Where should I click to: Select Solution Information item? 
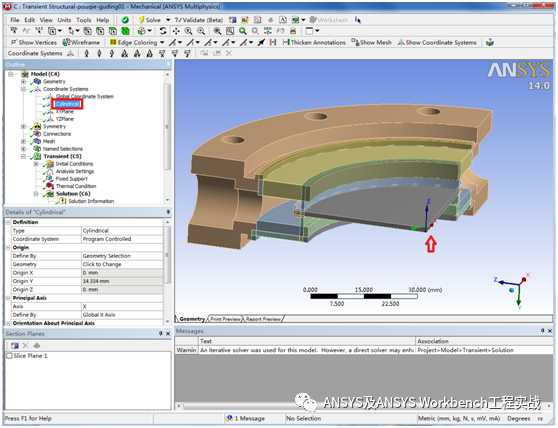point(91,201)
